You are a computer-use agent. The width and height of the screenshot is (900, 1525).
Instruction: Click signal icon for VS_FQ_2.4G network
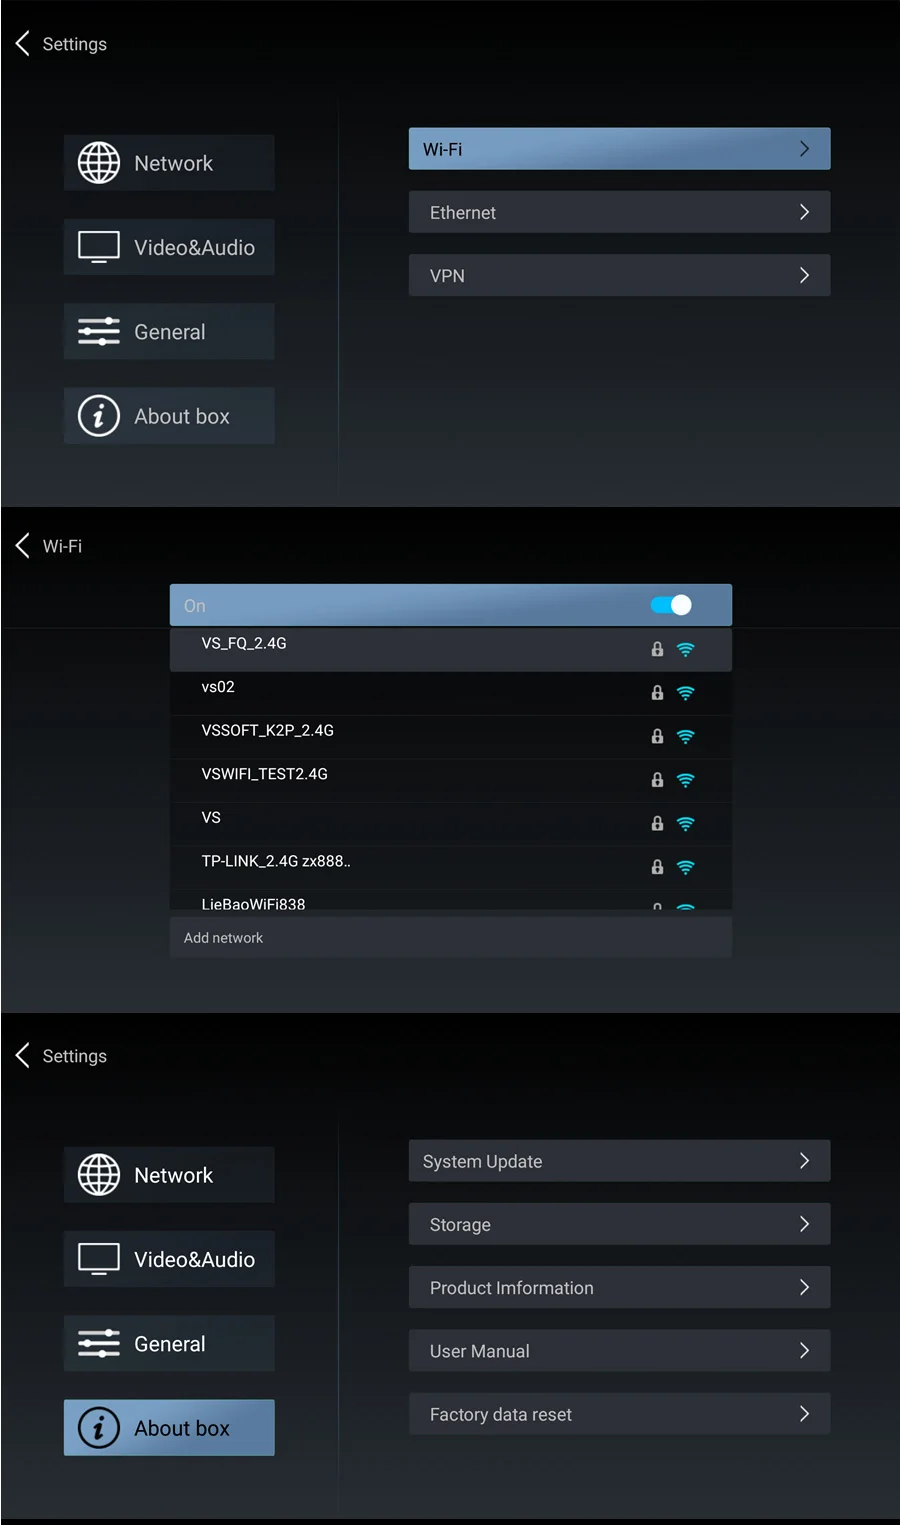(x=685, y=649)
